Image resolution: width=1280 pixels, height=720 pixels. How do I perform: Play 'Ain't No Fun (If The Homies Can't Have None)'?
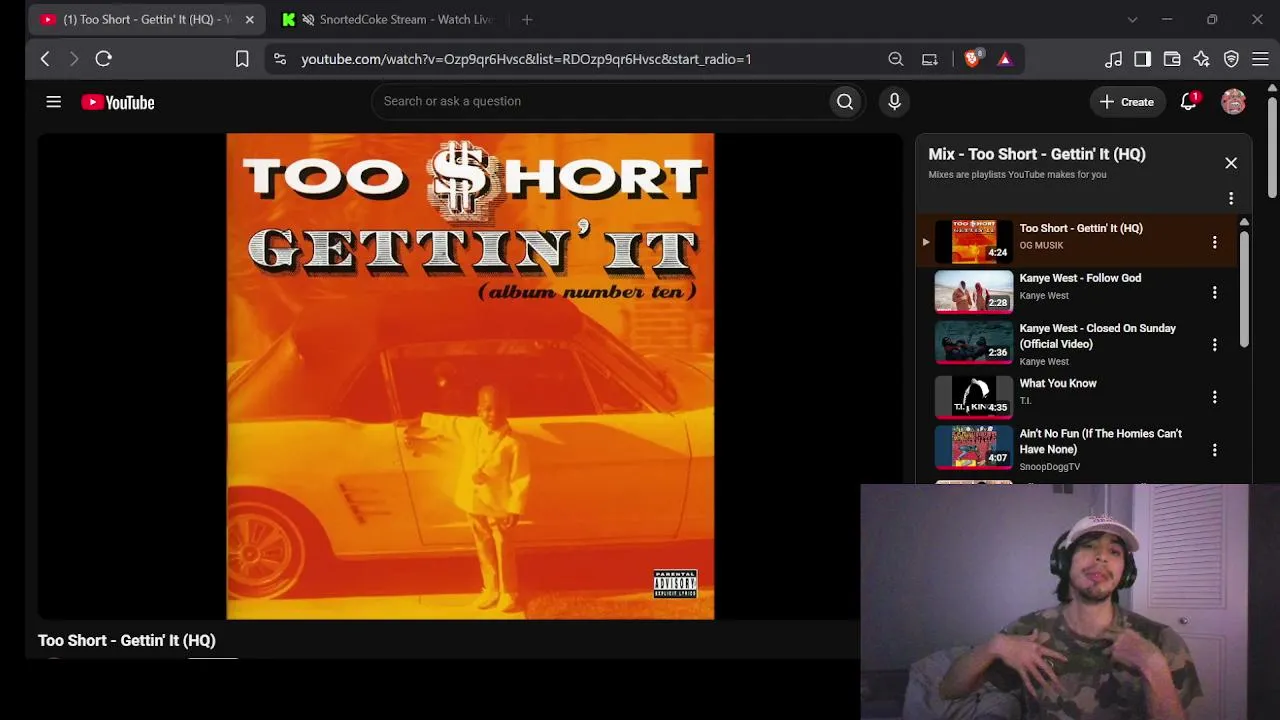tap(1100, 441)
